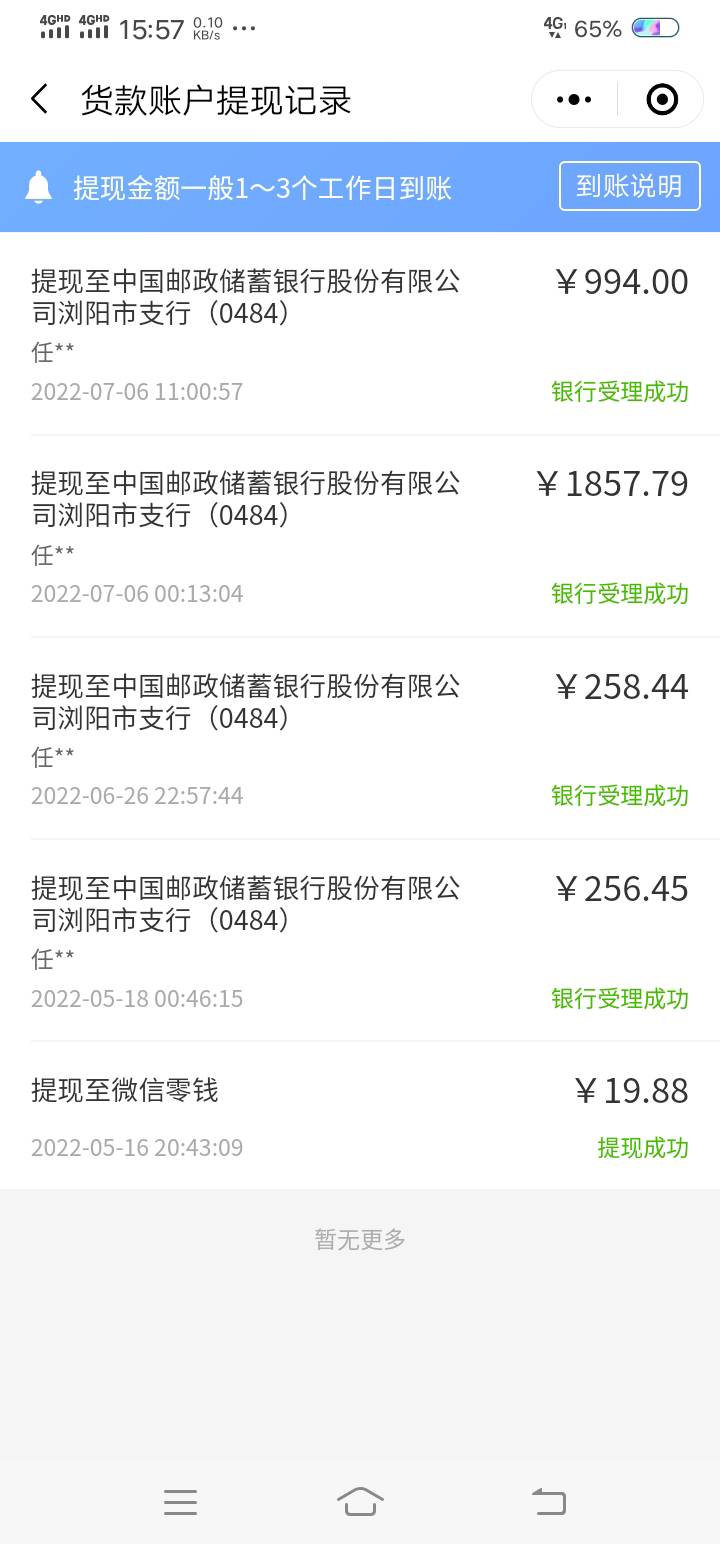
Task: Tap 银行受理成功 status on 2022-06-26 record
Action: (x=620, y=796)
